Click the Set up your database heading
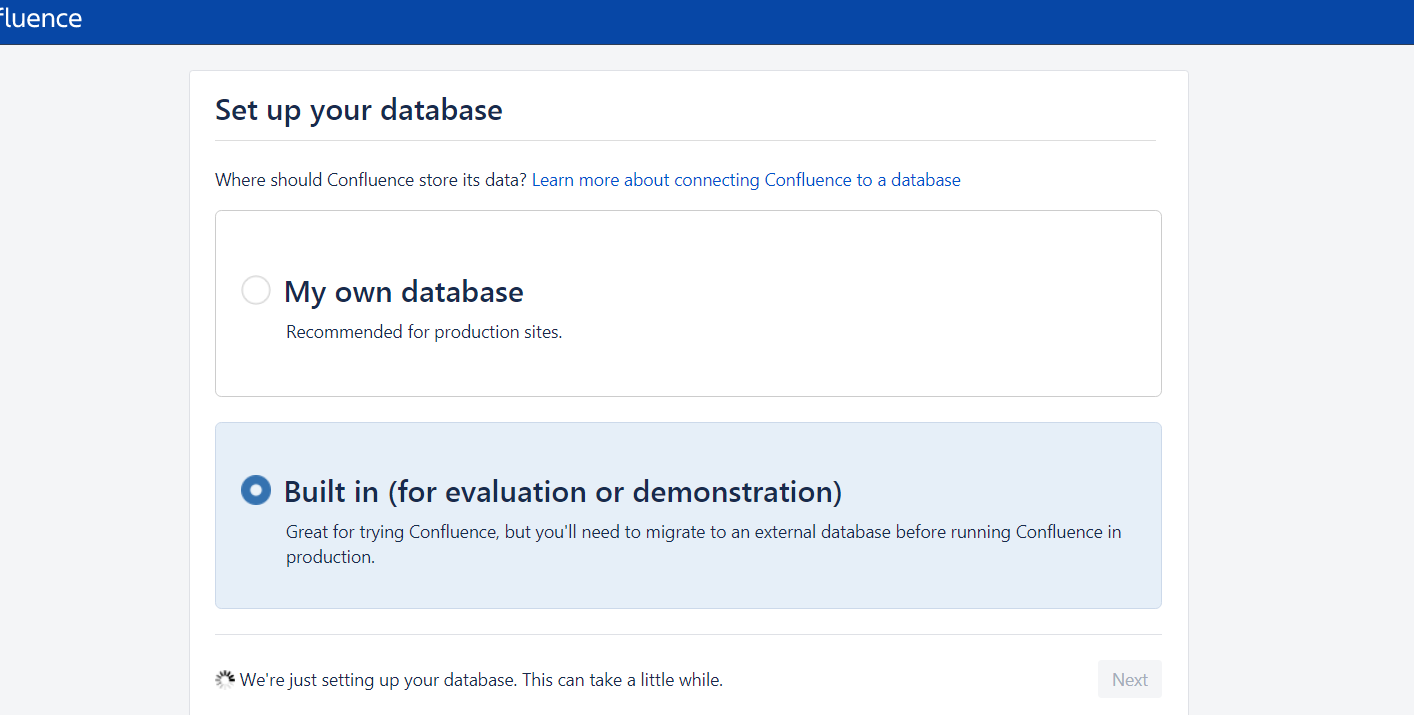The image size is (1414, 715). 358,110
